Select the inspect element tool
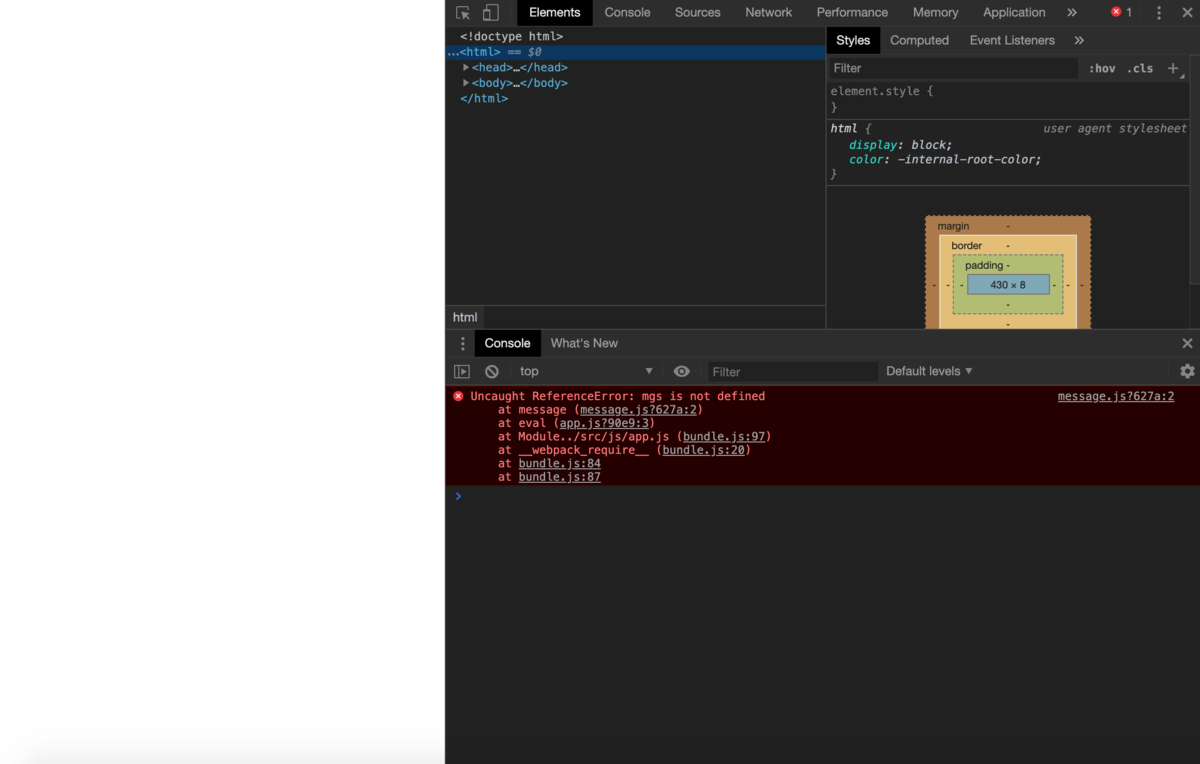The image size is (1200, 764). pos(461,12)
